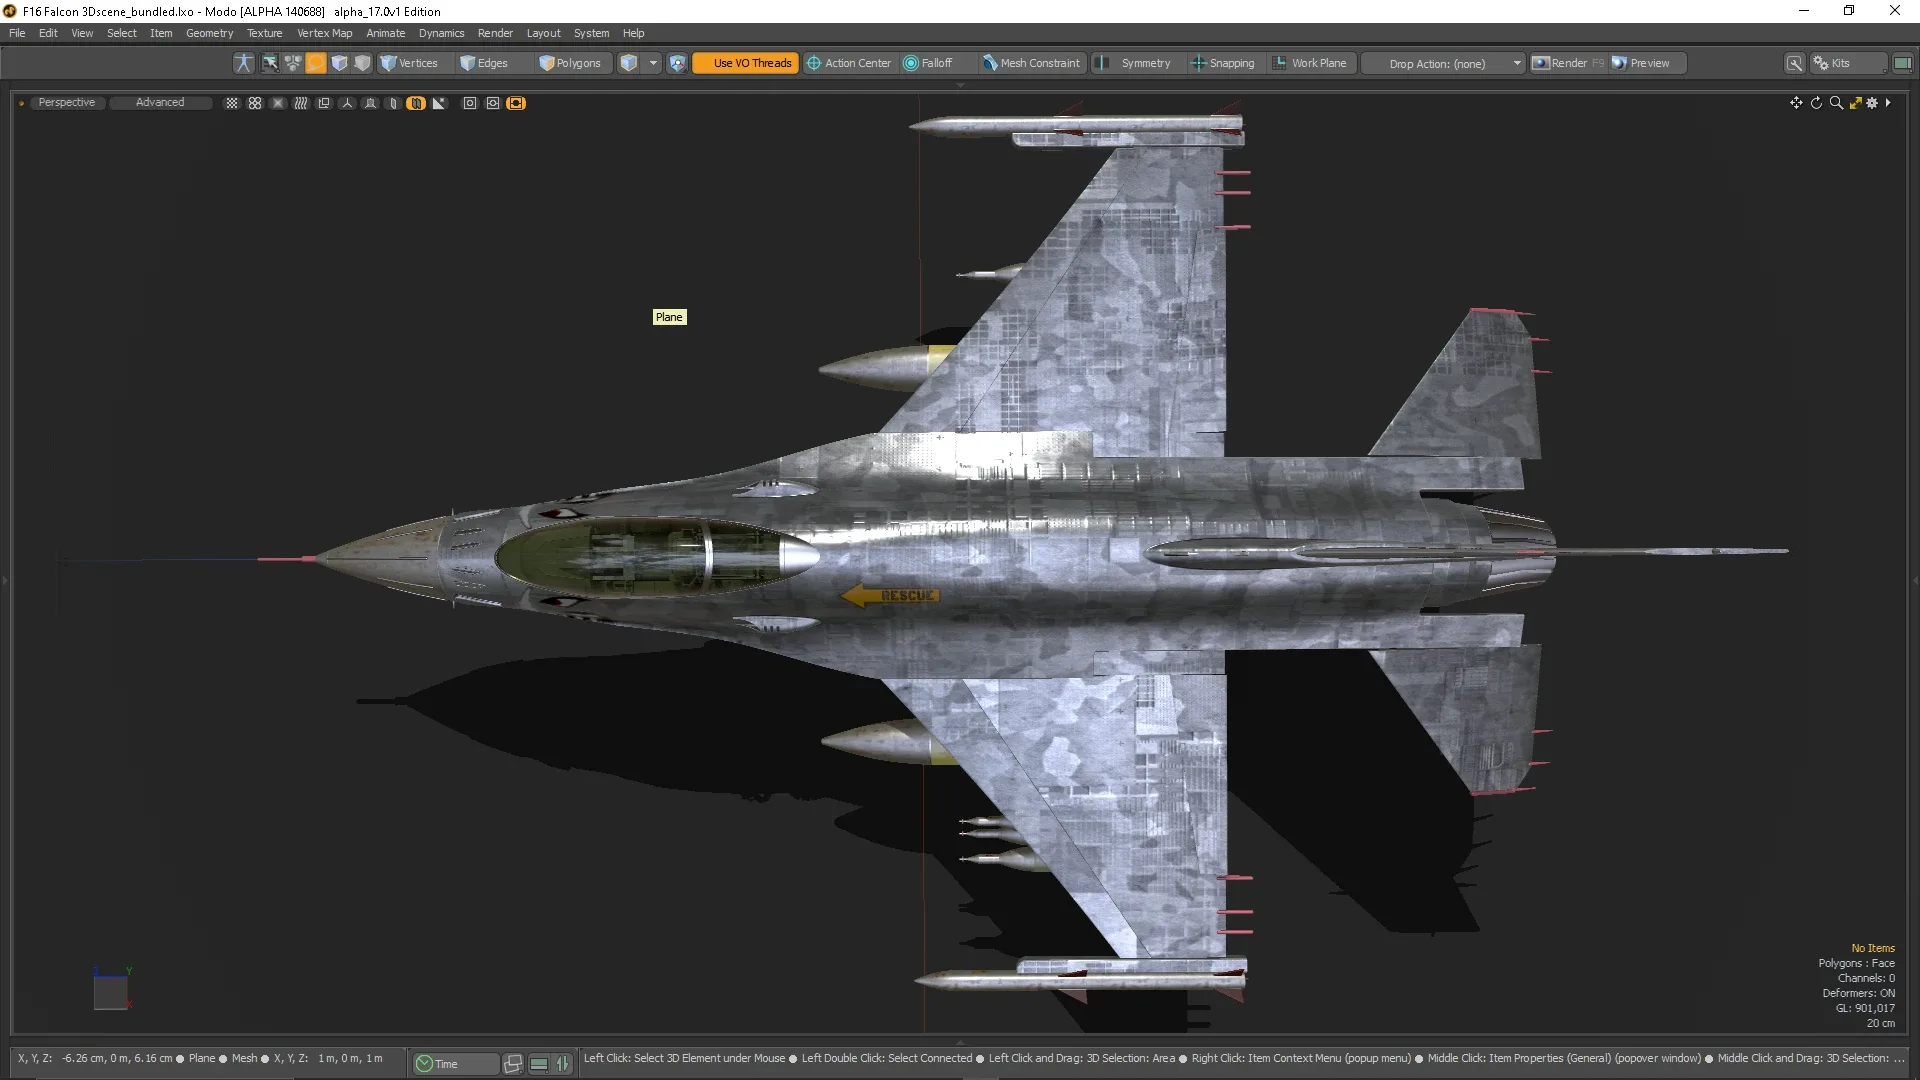Toggle Use VO Threads button

746,63
